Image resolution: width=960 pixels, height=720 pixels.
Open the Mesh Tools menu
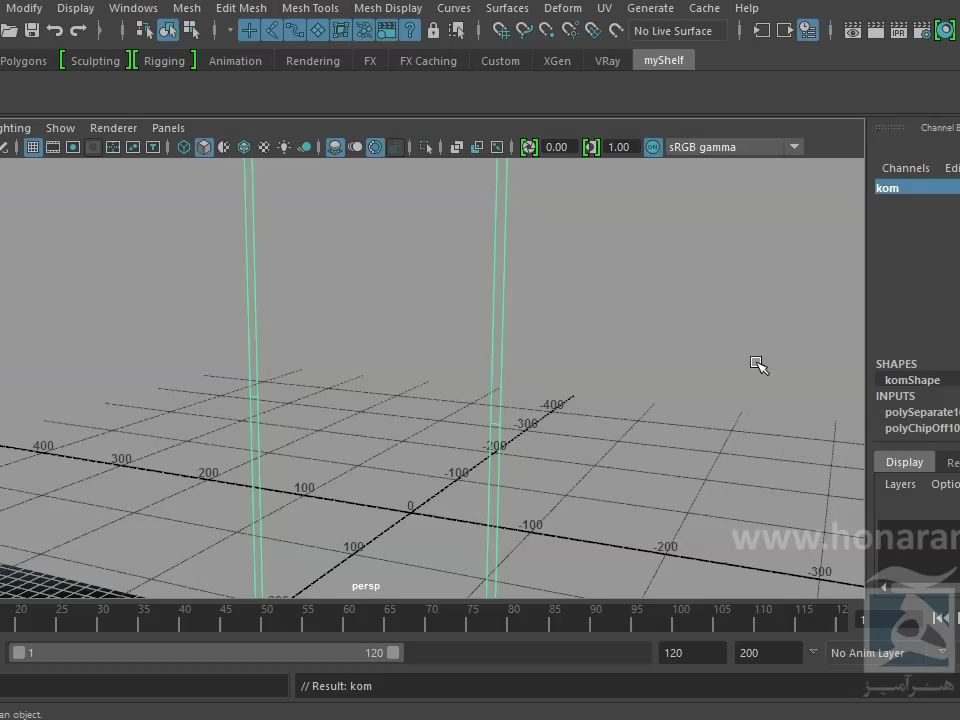click(310, 8)
